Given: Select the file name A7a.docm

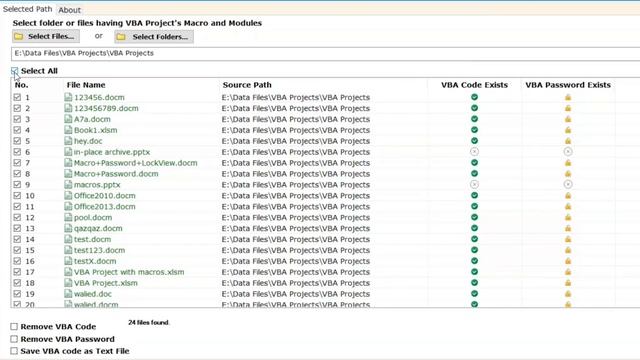Looking at the screenshot, I should pyautogui.click(x=92, y=119).
